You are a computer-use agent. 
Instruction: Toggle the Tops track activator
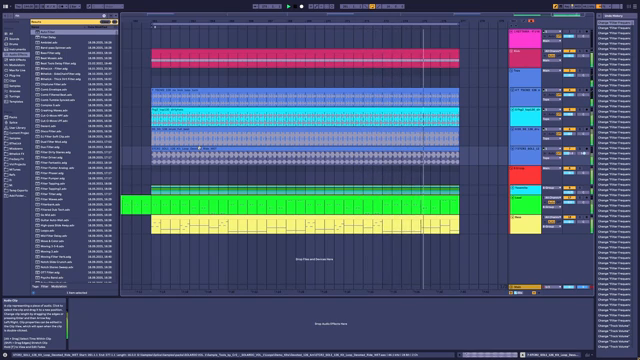[569, 71]
